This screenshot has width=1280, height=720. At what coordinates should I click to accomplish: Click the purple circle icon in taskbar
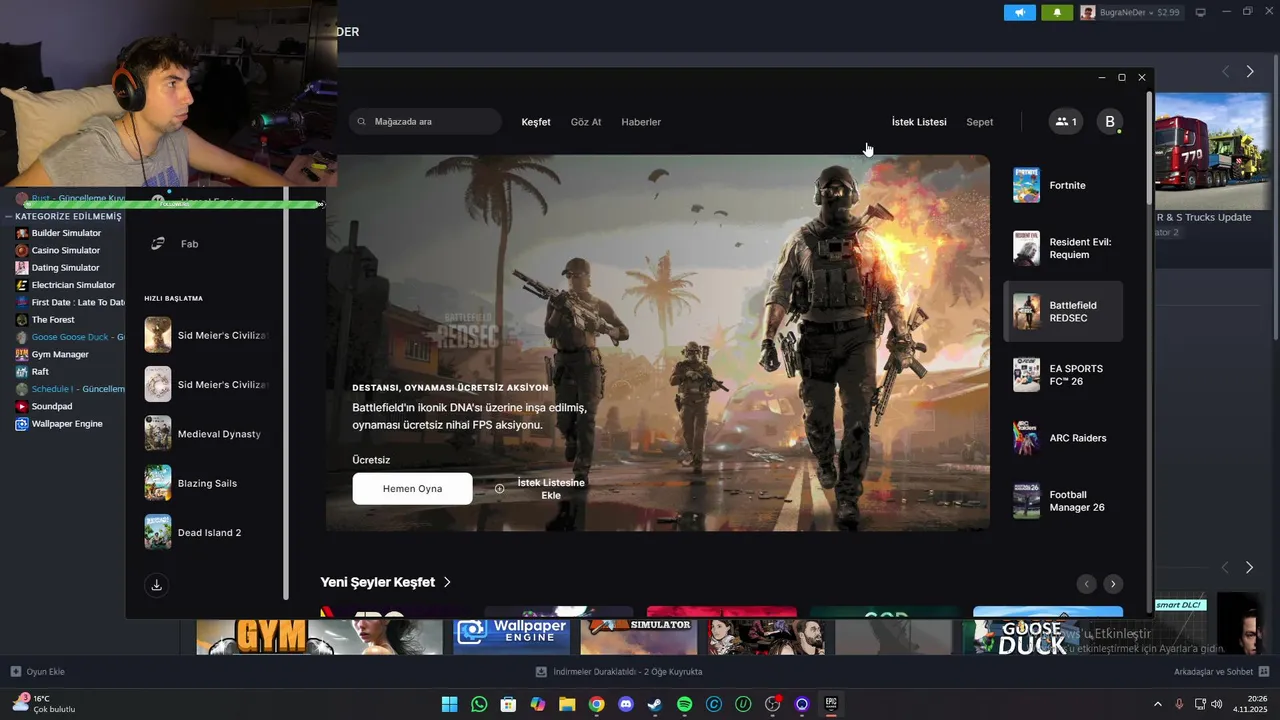pos(802,704)
